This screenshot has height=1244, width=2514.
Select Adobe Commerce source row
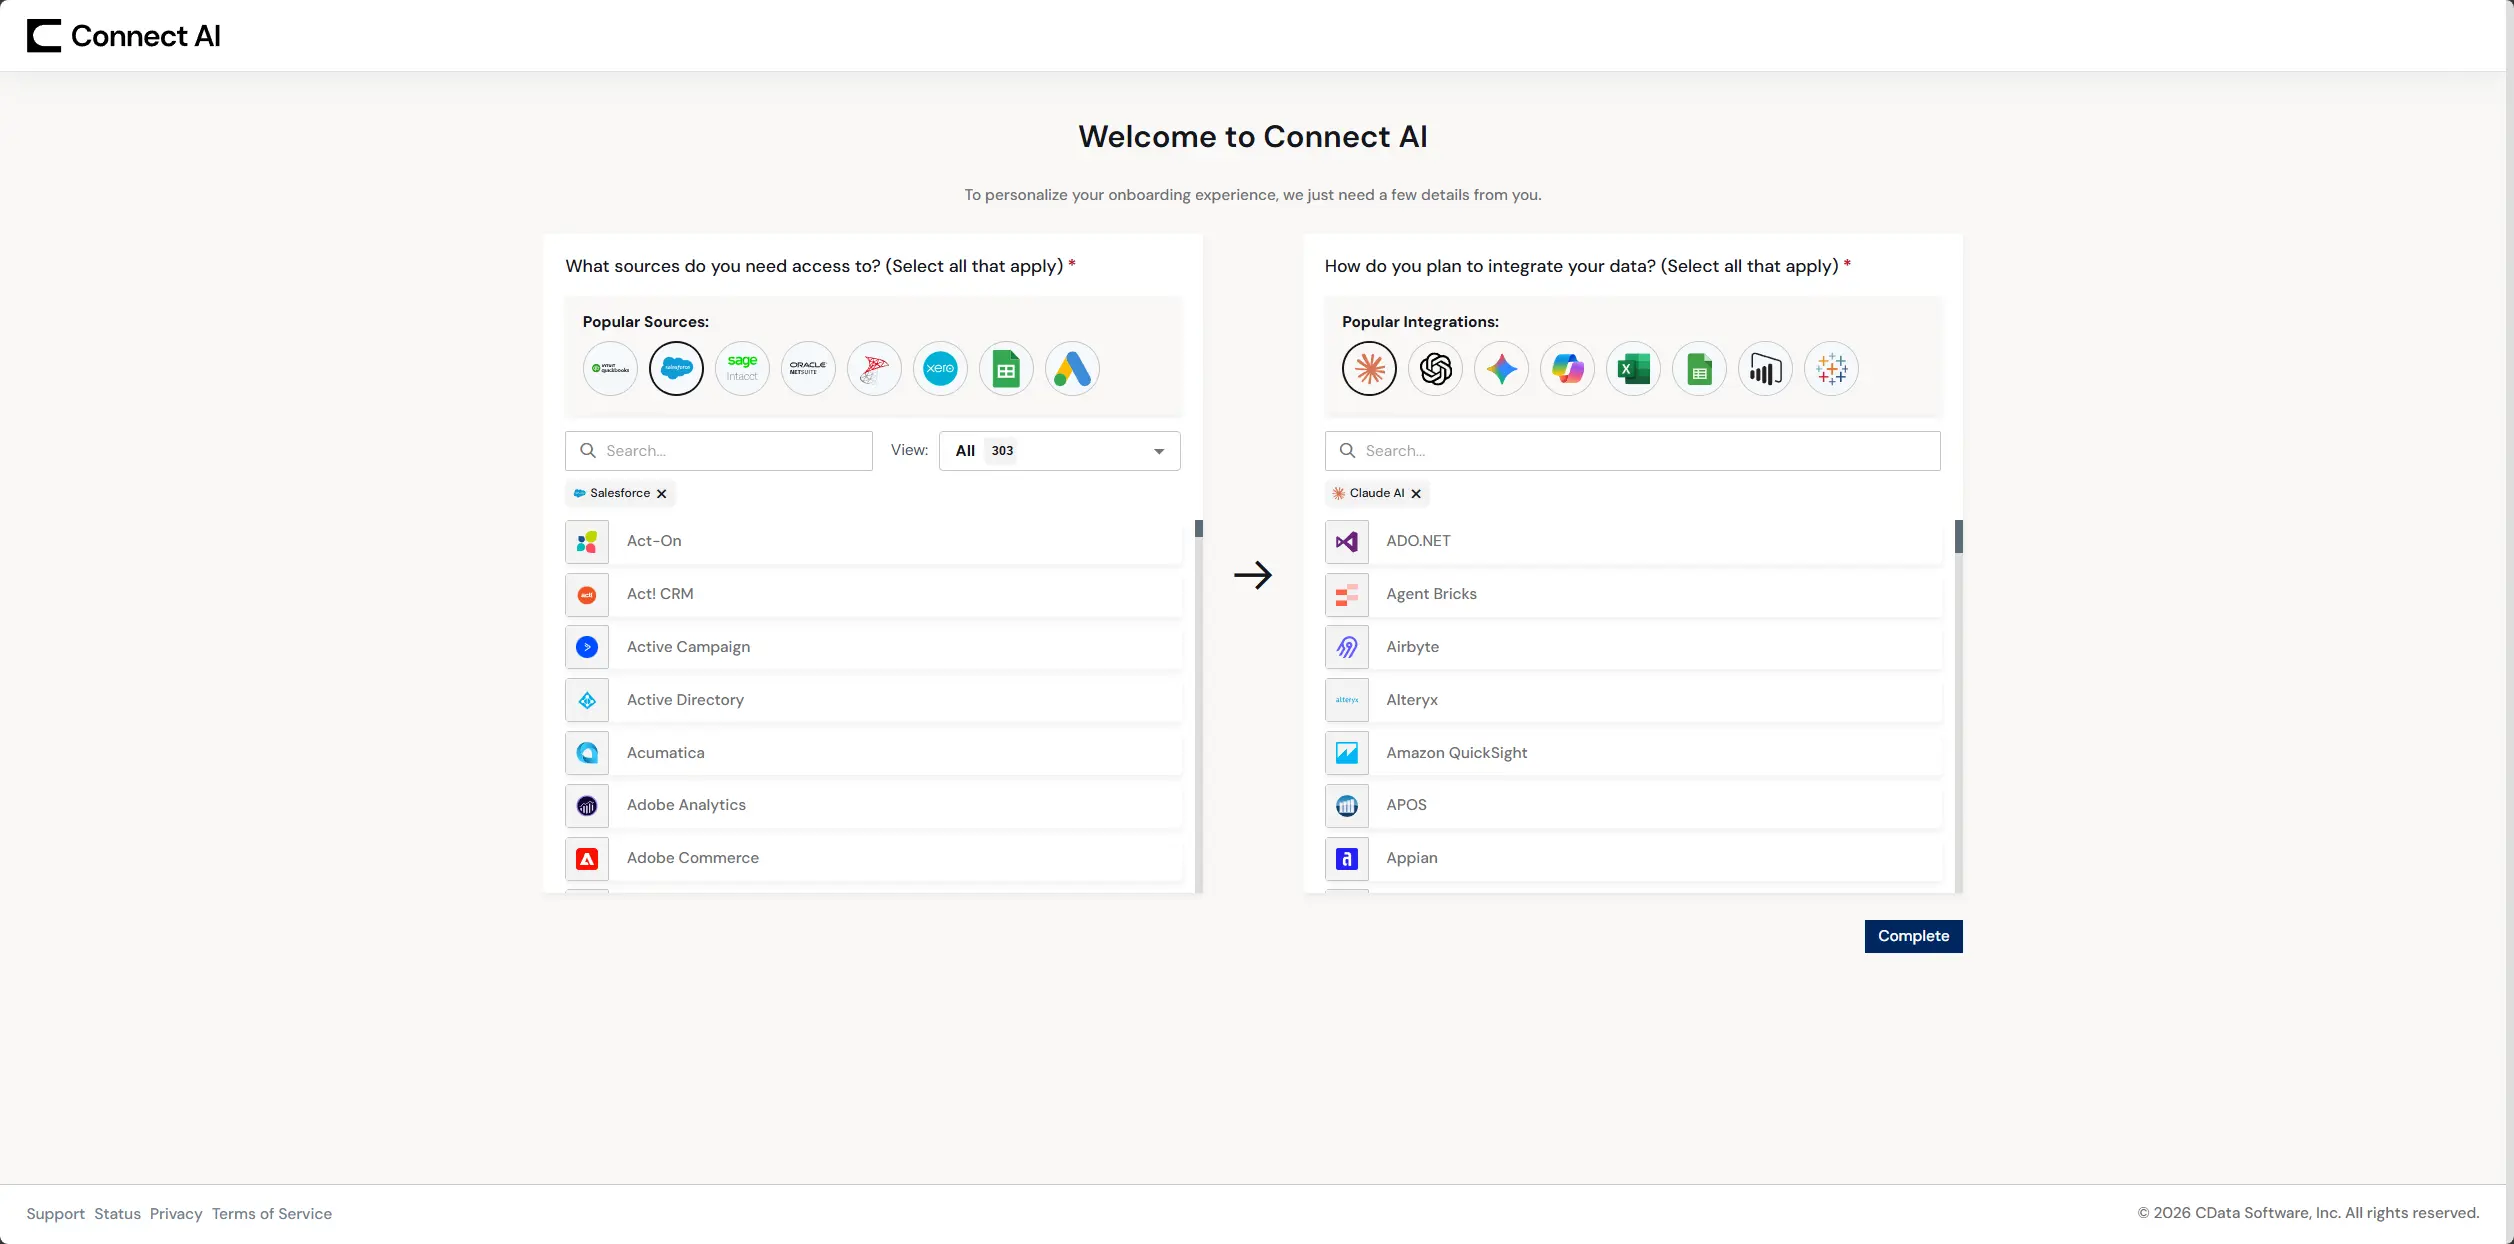tap(873, 858)
